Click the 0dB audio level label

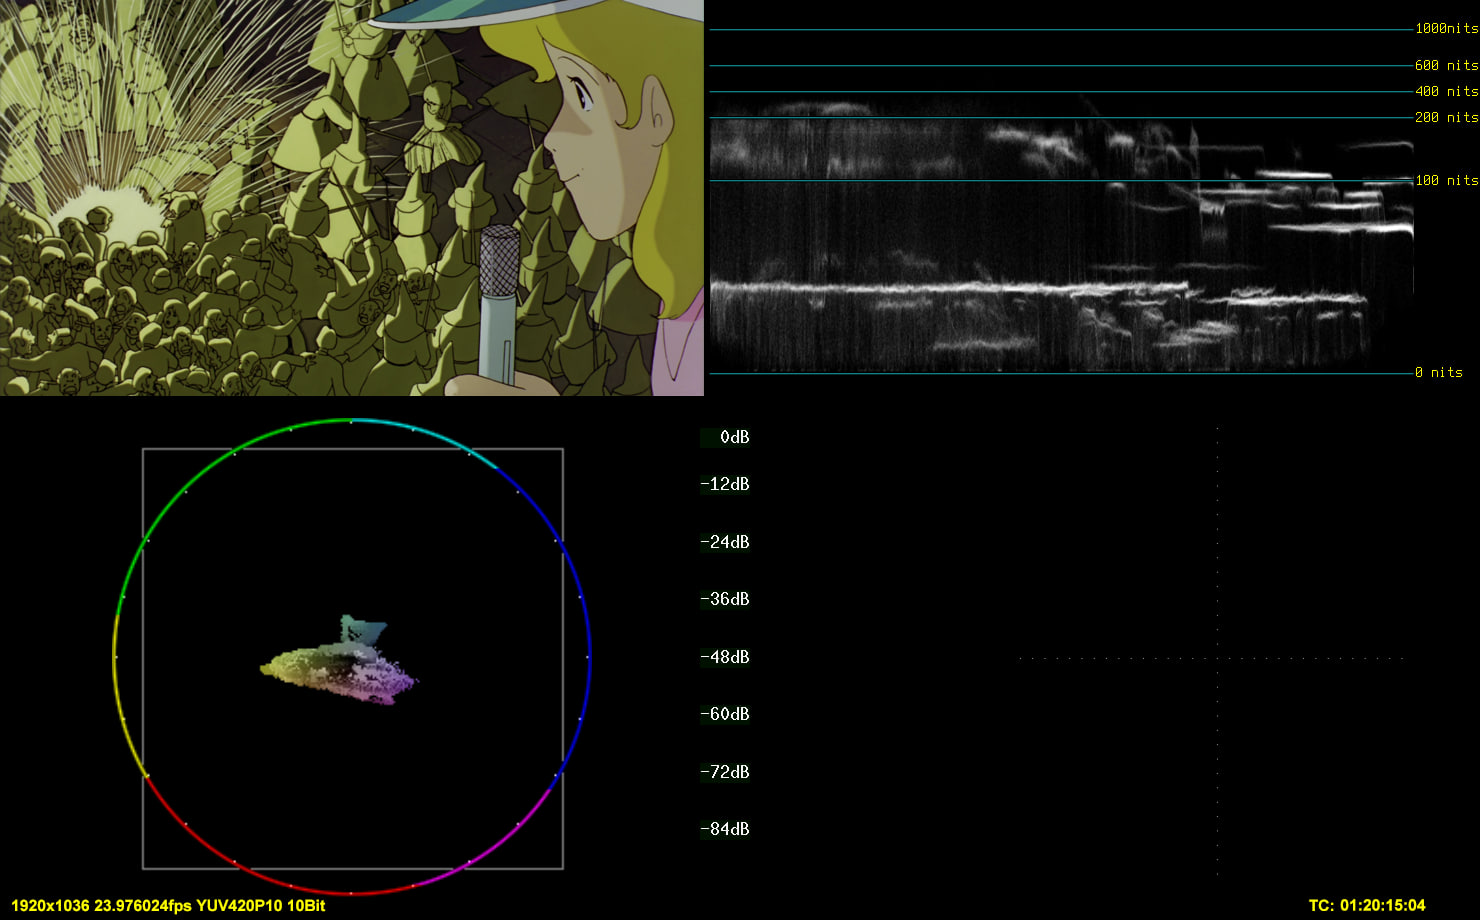pos(734,437)
